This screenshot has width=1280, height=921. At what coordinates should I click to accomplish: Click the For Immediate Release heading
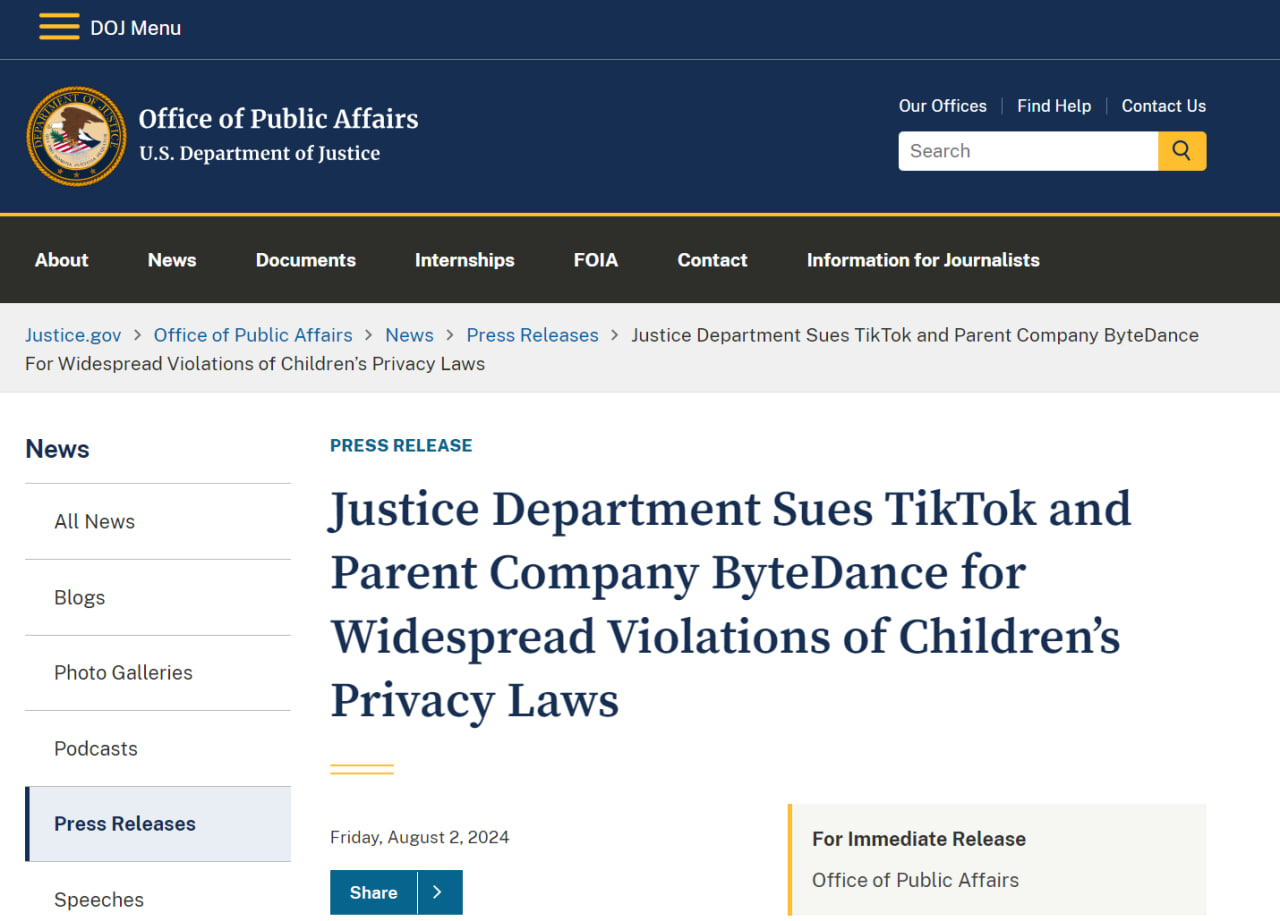(x=919, y=839)
